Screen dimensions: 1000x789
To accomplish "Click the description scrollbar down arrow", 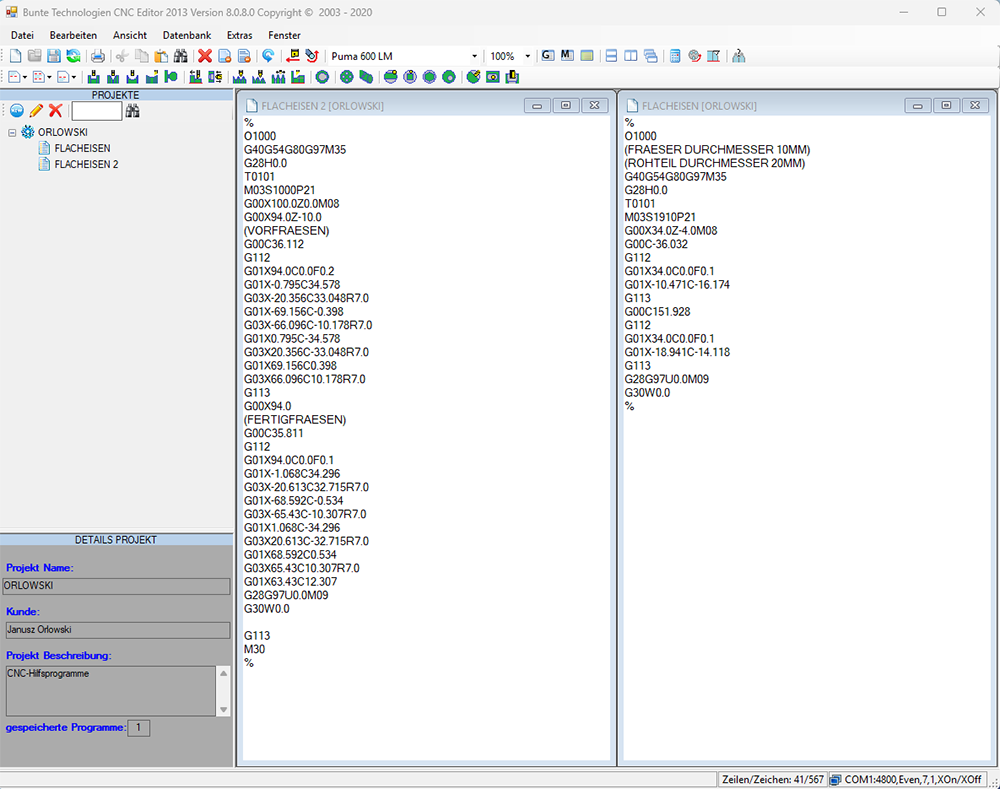I will click(223, 710).
